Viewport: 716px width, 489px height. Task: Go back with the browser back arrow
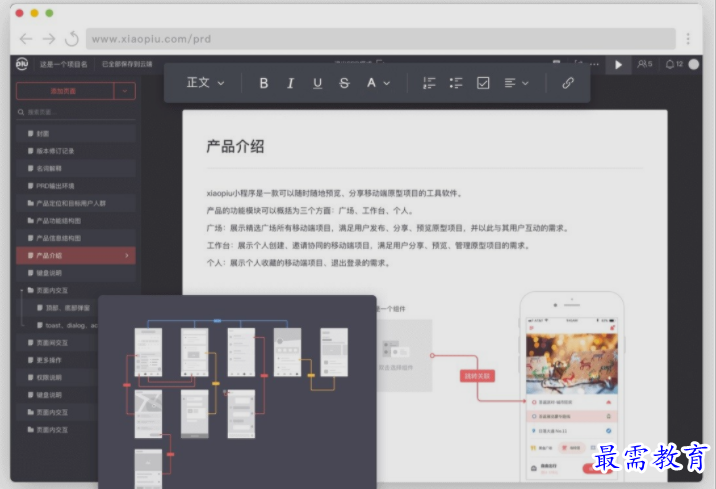coord(26,39)
